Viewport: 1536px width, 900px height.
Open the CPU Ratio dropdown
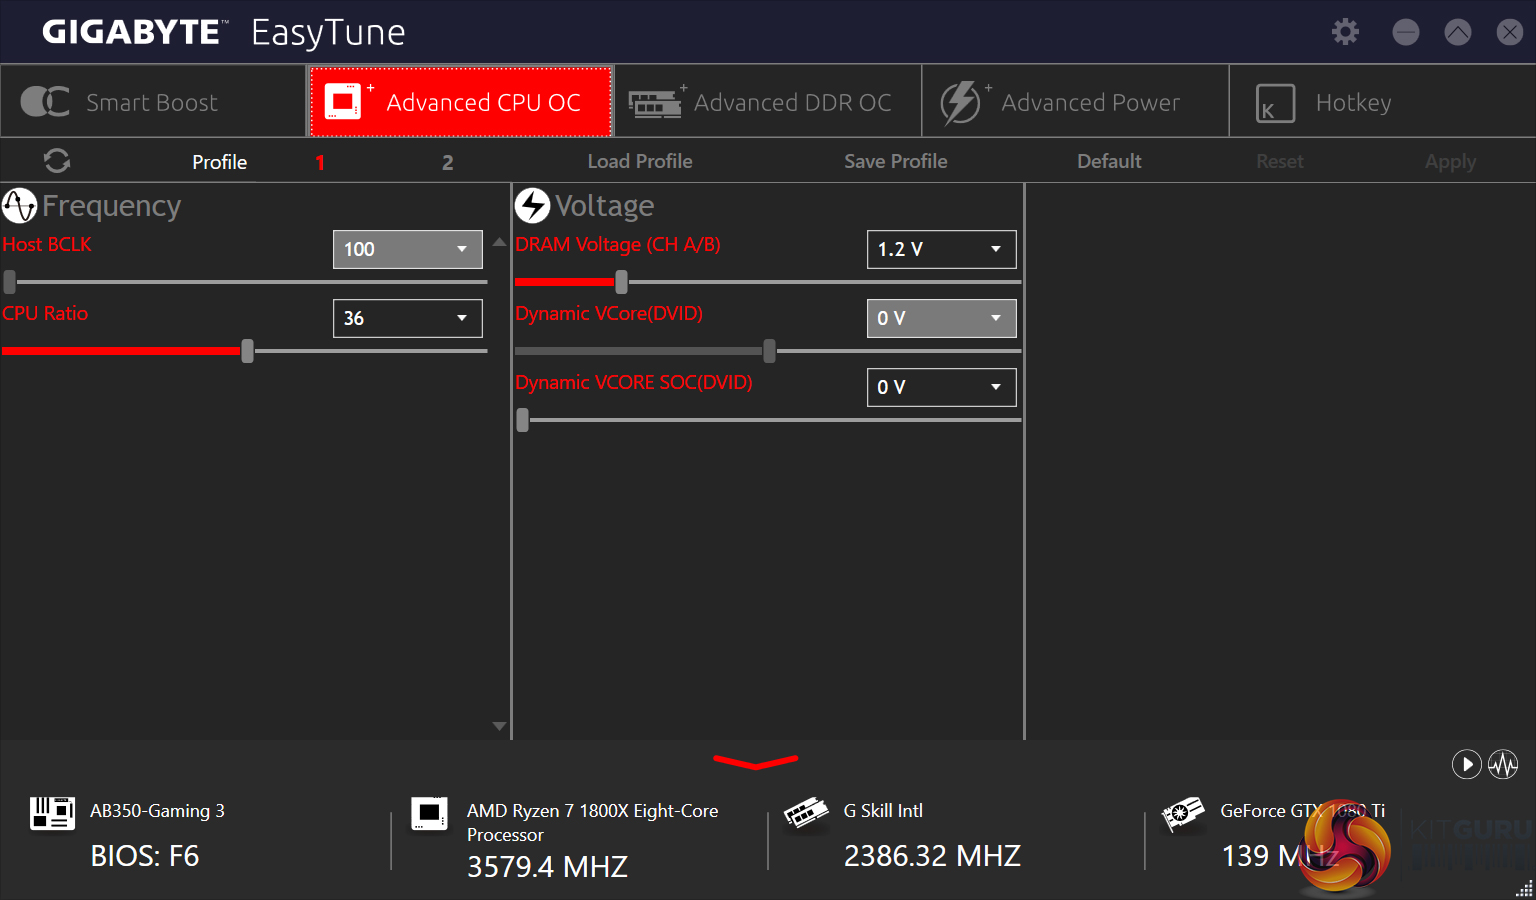408,318
